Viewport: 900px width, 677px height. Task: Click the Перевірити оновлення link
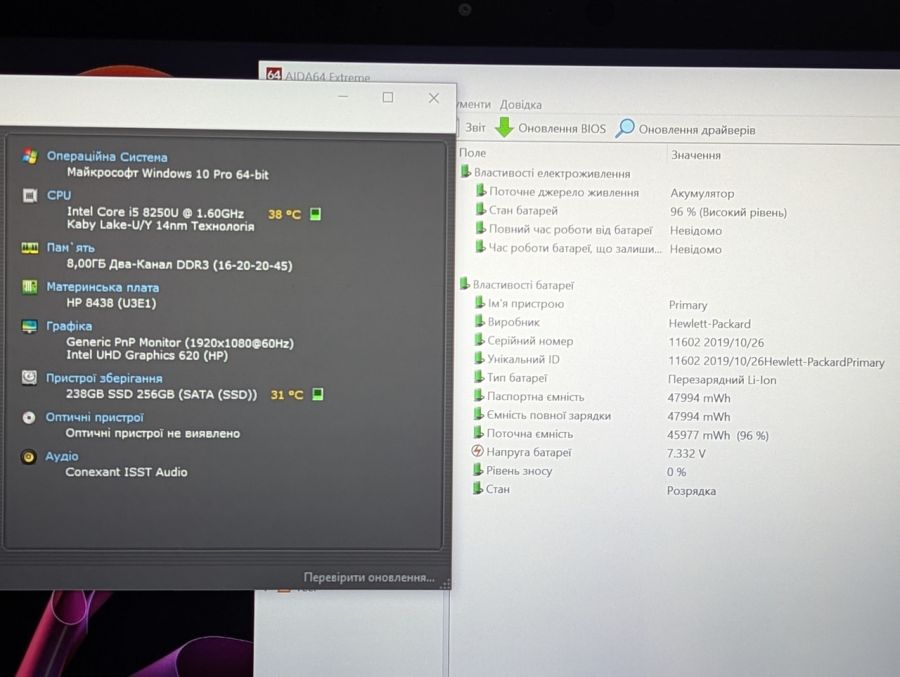click(x=368, y=577)
